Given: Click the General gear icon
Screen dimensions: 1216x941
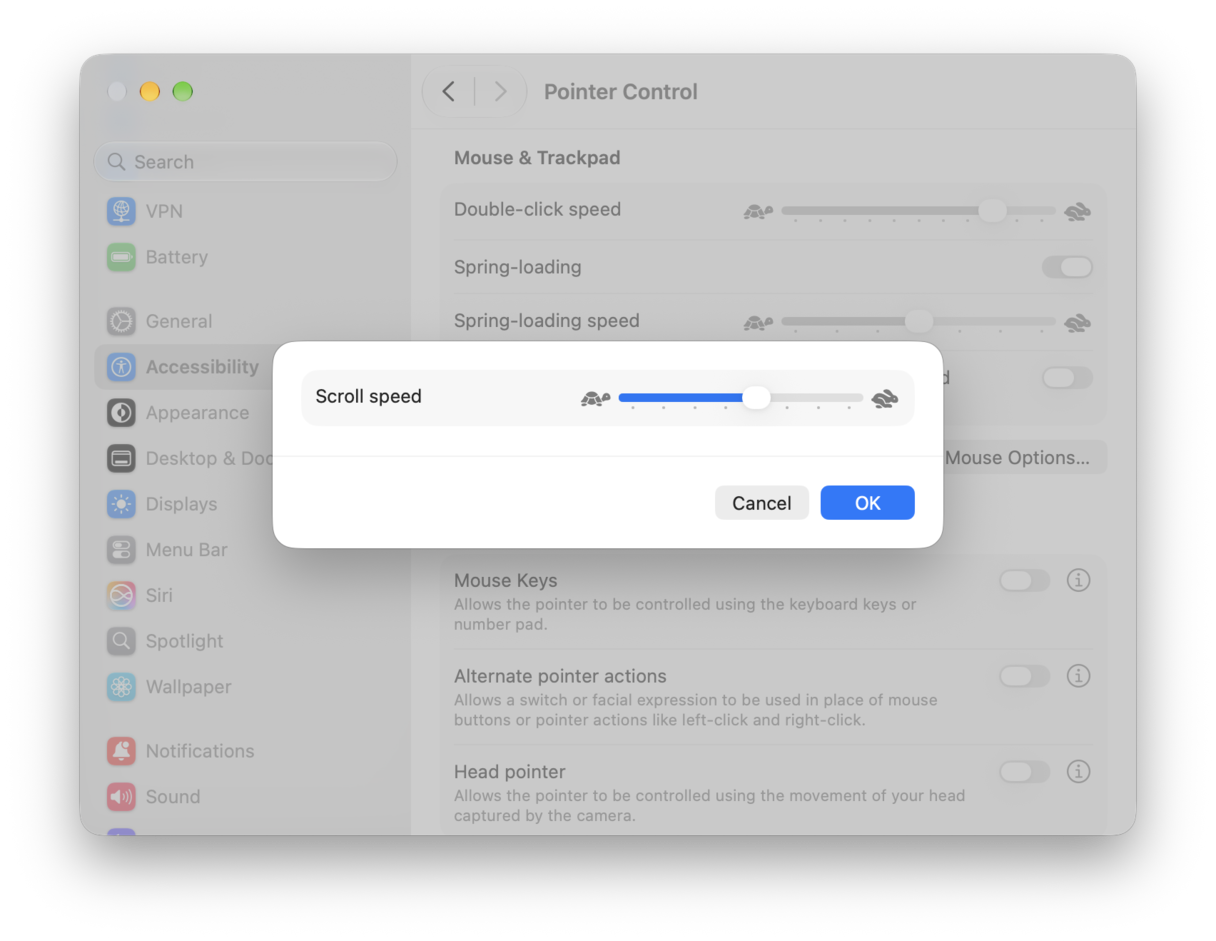Looking at the screenshot, I should click(121, 321).
